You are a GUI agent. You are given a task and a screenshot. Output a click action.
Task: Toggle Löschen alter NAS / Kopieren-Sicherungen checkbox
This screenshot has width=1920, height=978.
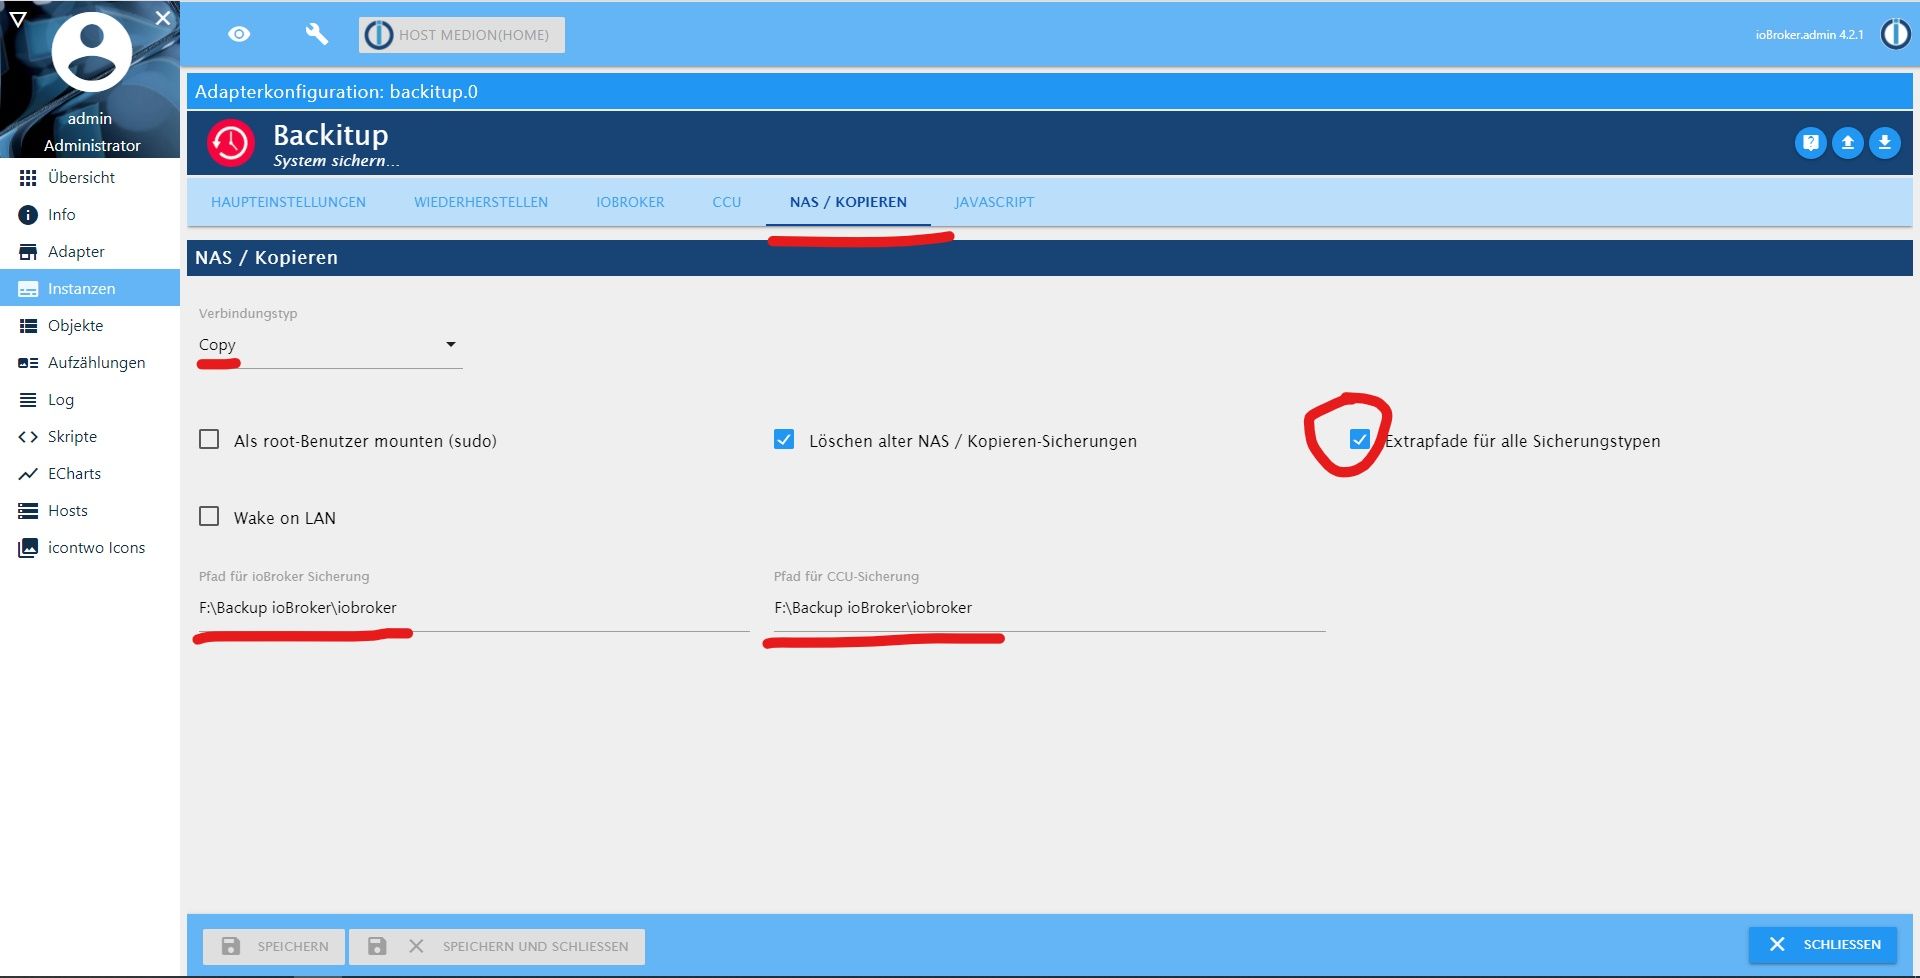(784, 439)
